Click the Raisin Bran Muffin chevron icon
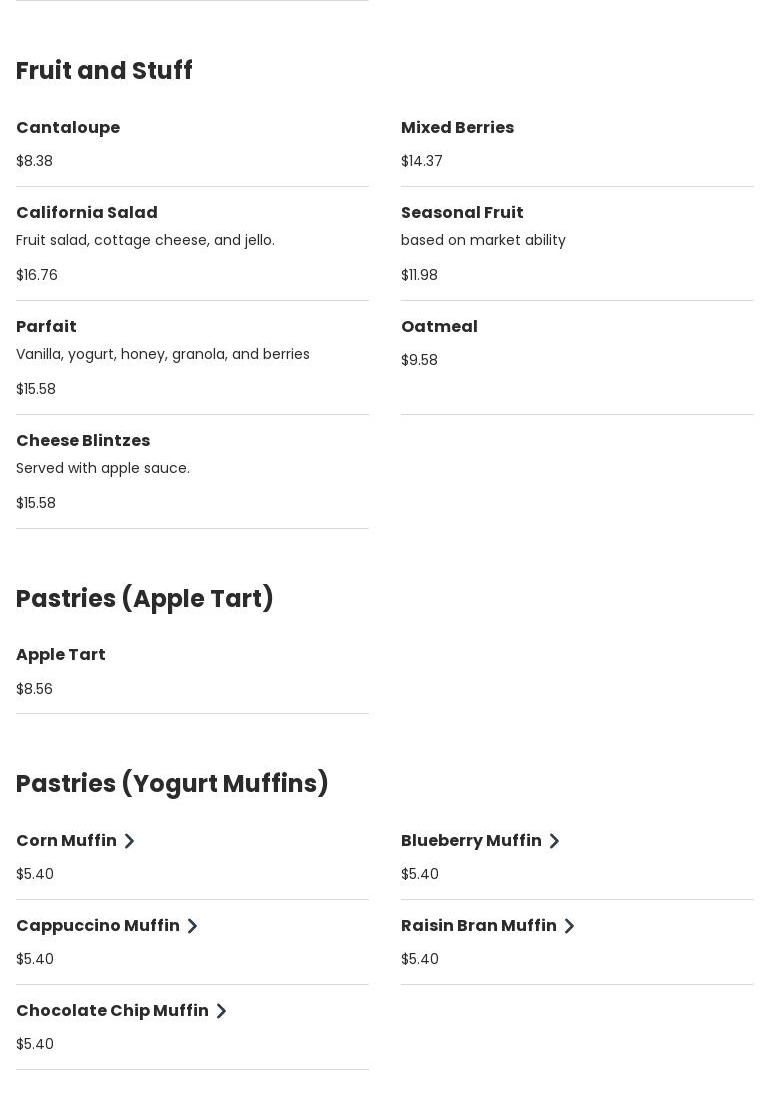The width and height of the screenshot is (770, 1117). point(569,926)
